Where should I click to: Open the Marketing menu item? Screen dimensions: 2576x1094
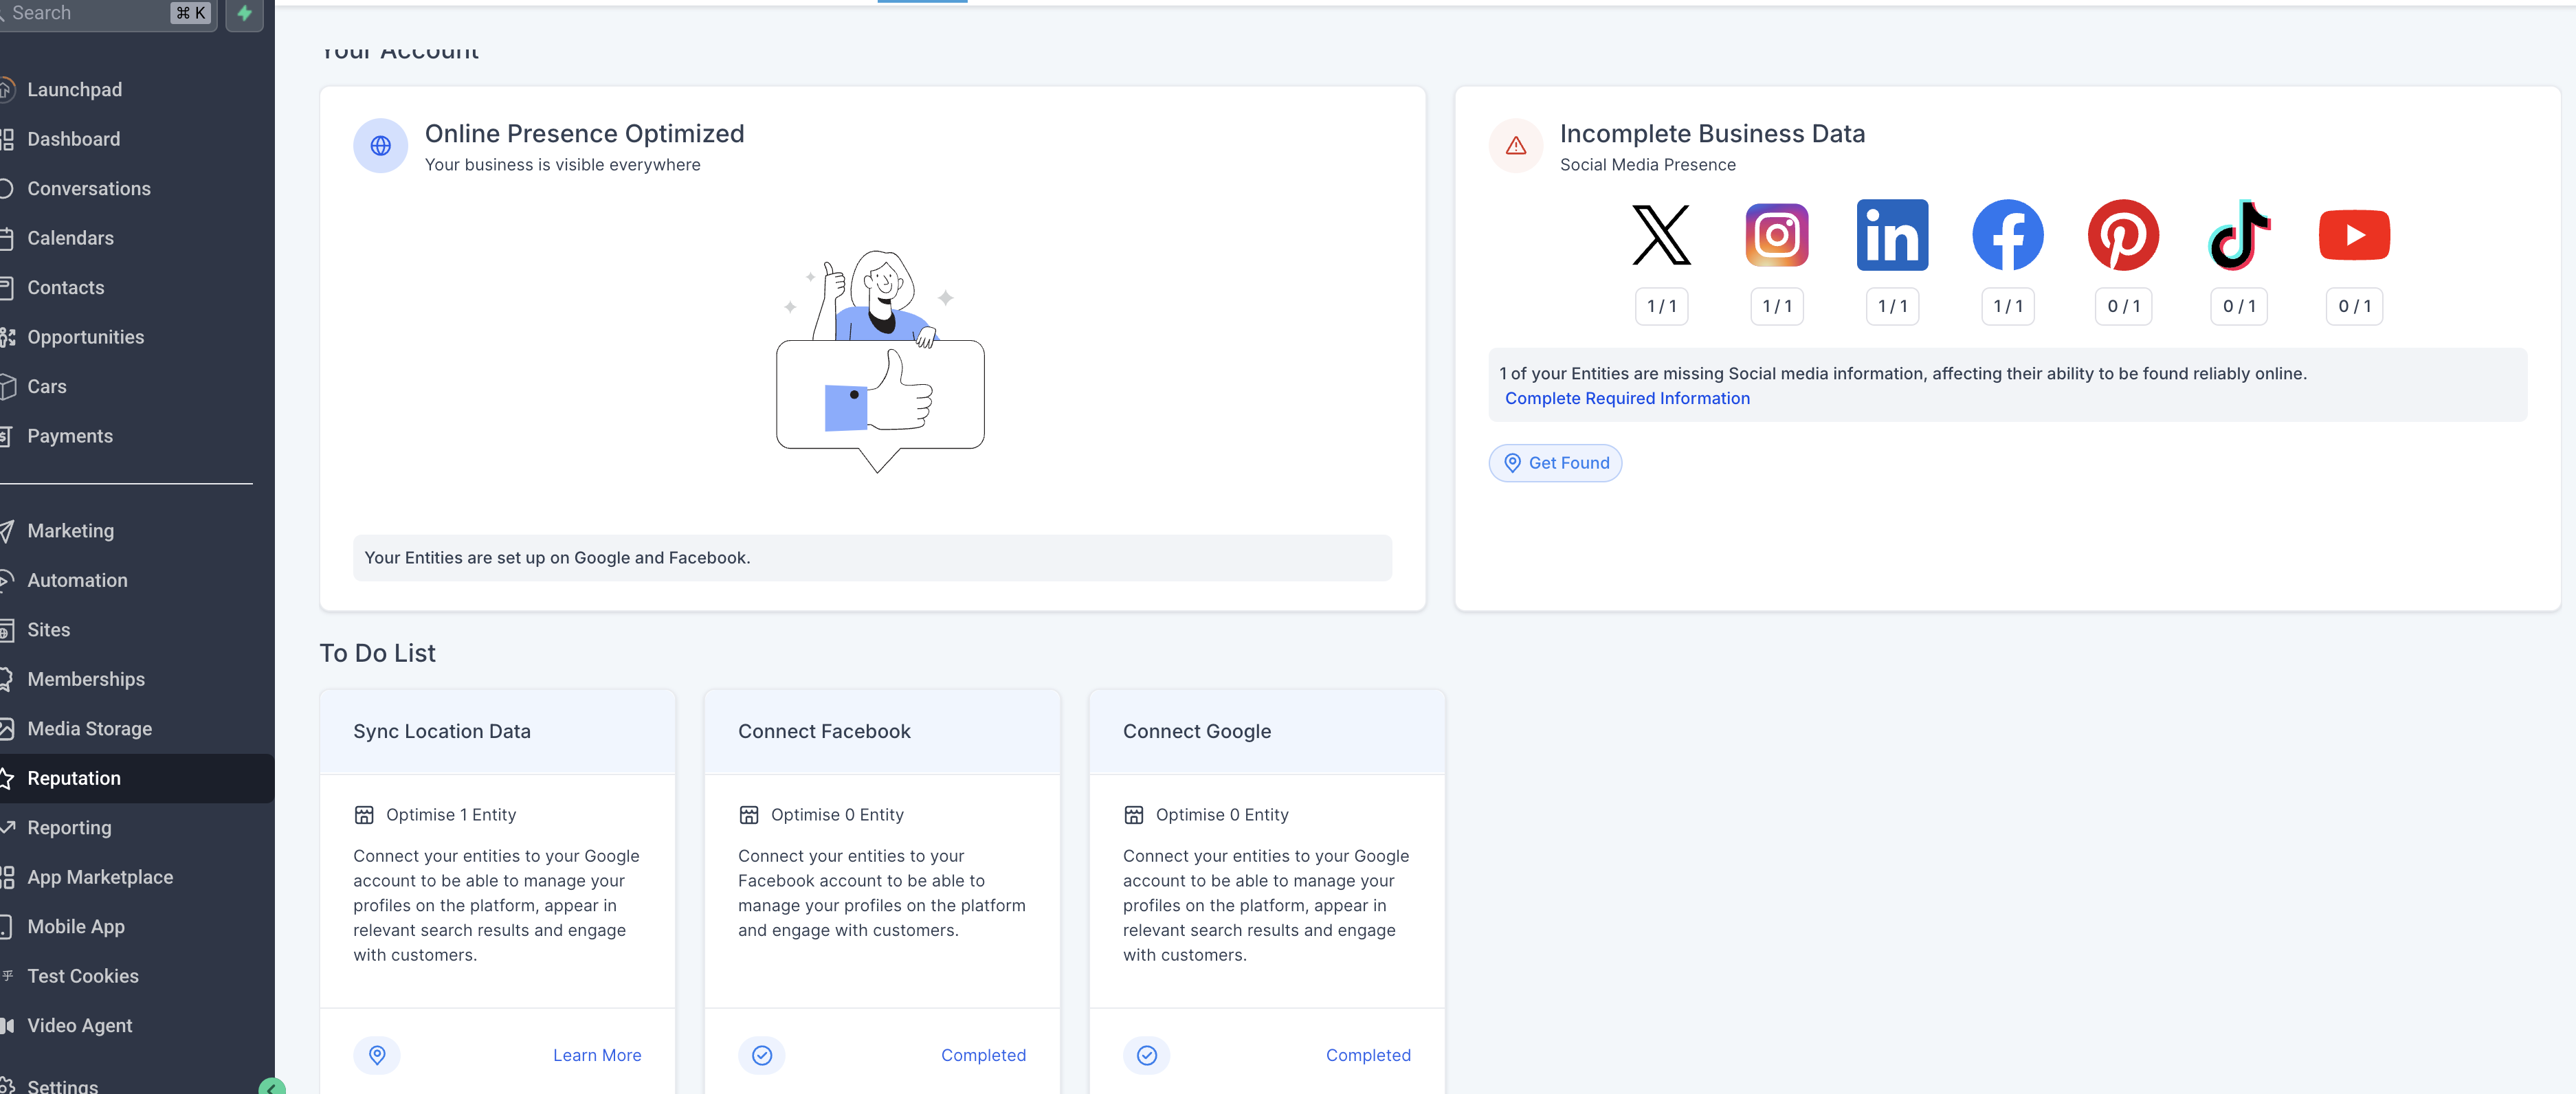(70, 531)
